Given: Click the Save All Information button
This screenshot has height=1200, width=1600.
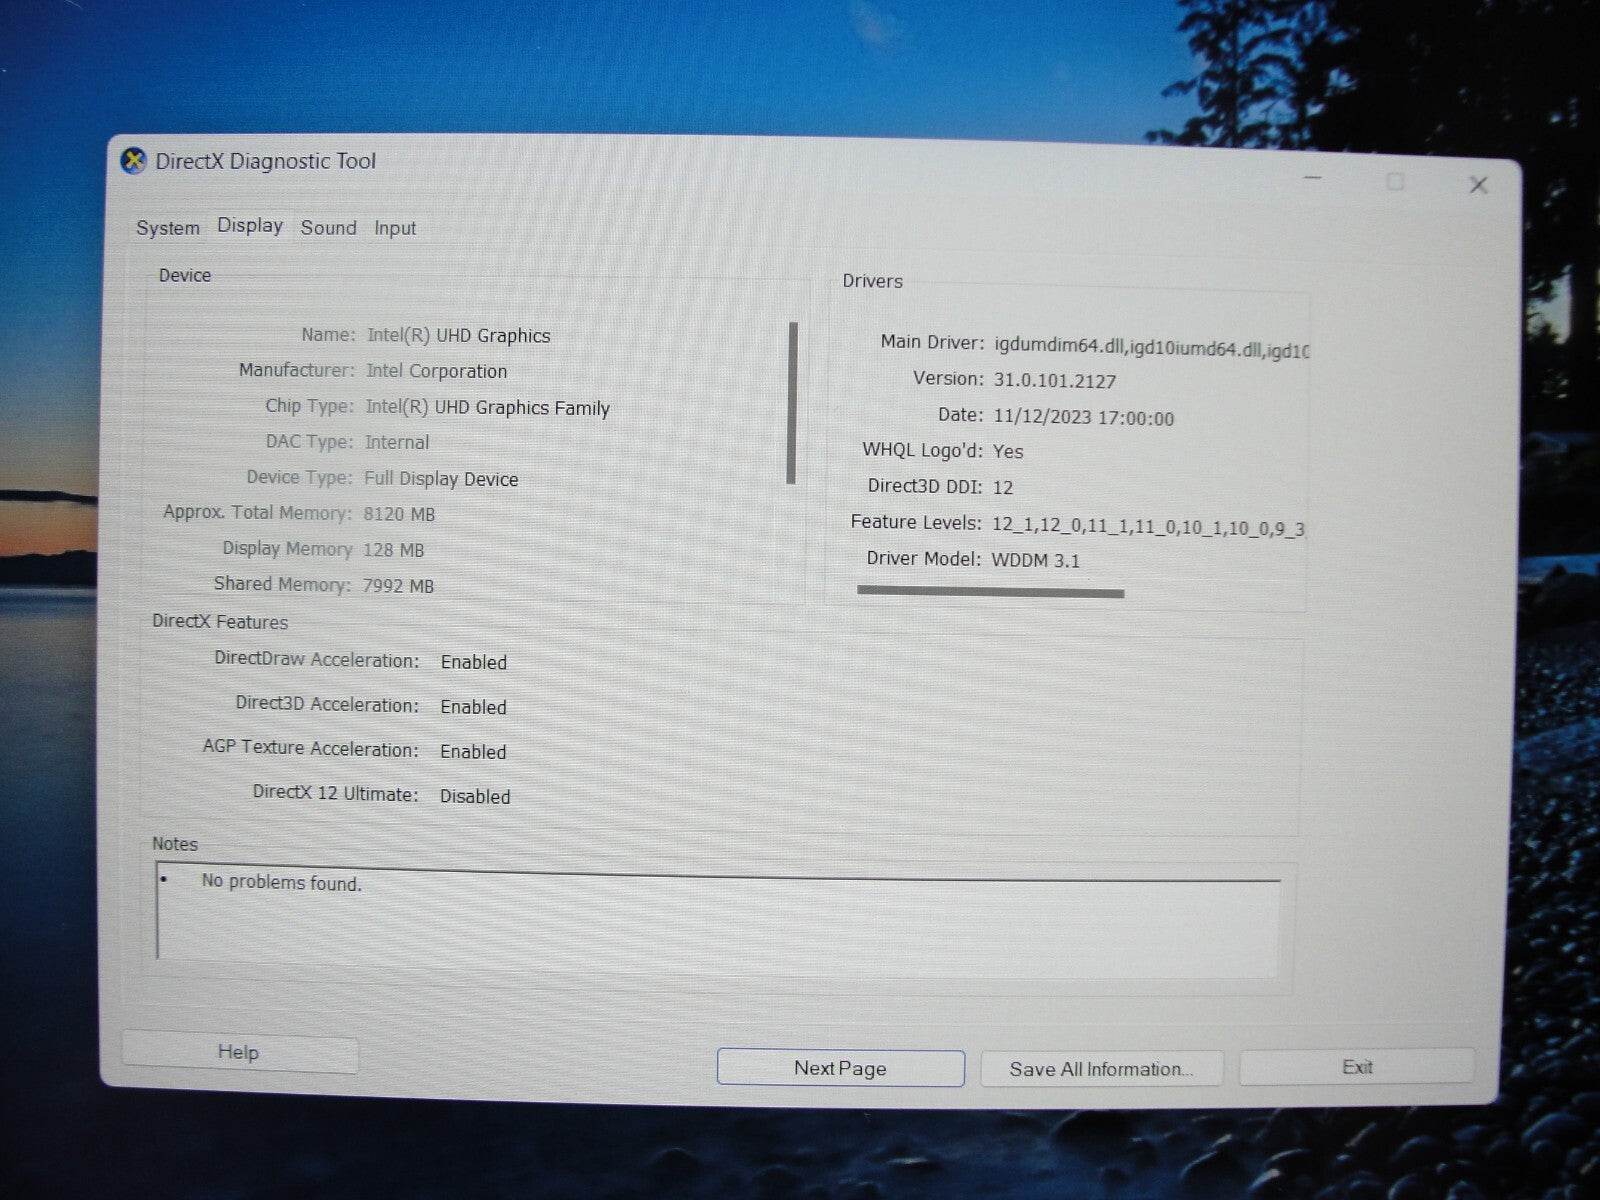Looking at the screenshot, I should click(x=1101, y=1069).
